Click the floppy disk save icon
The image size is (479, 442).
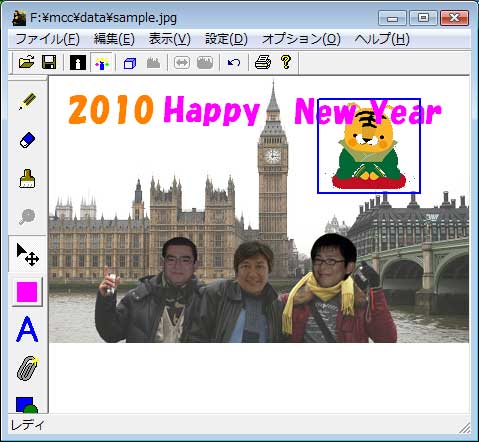pos(49,62)
